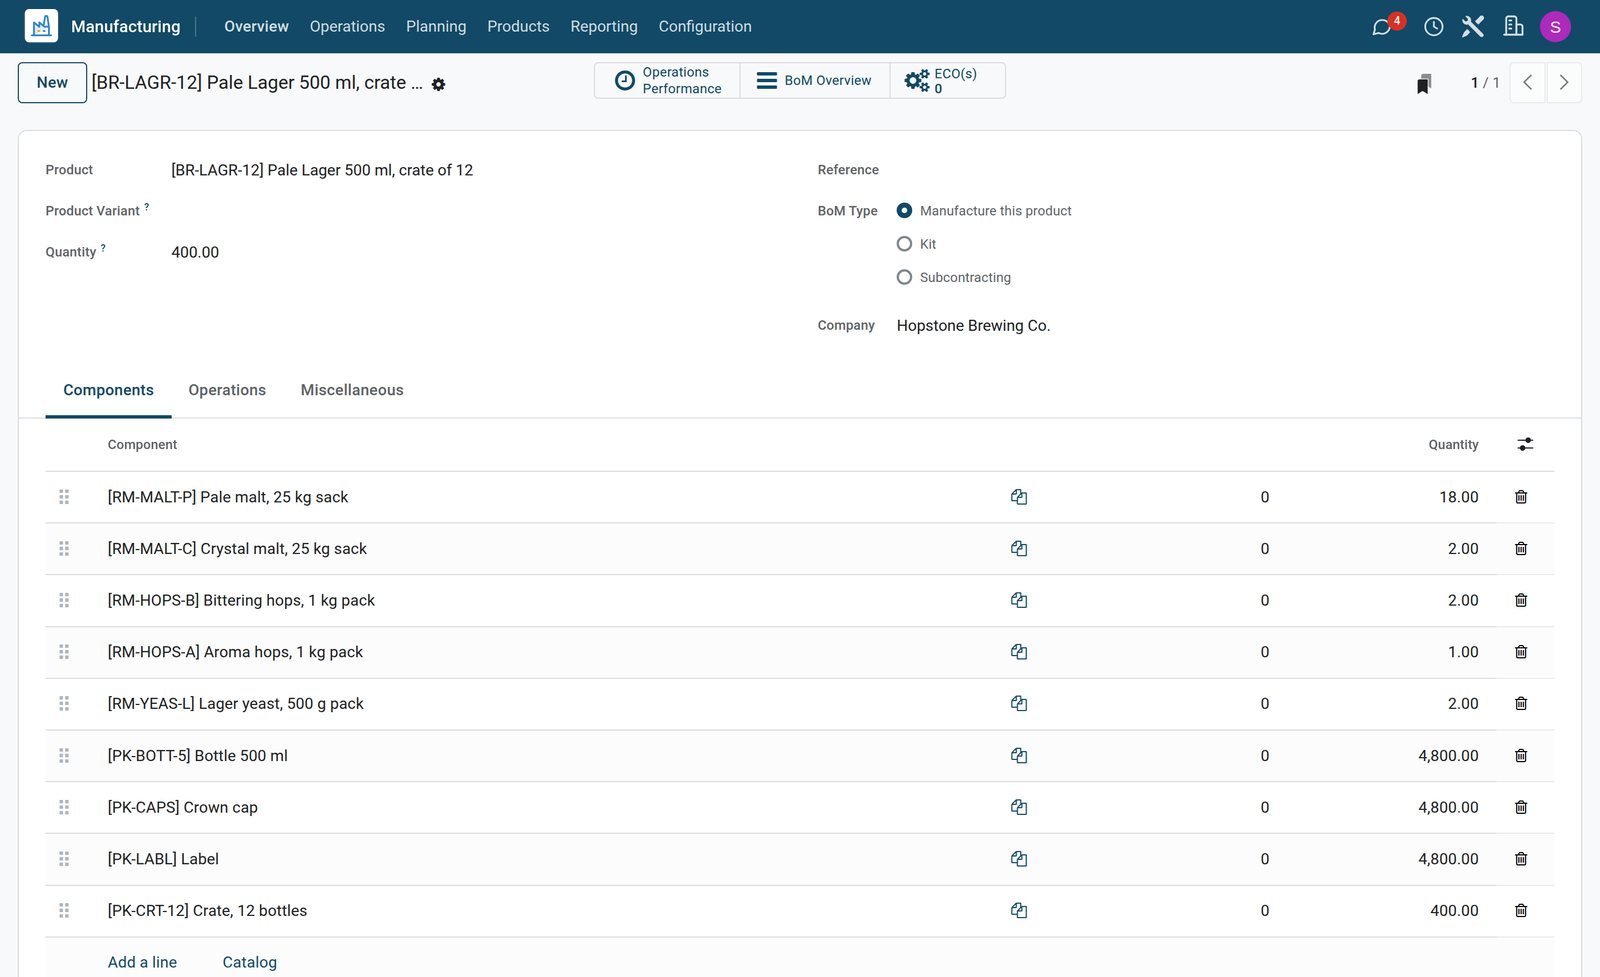Click the gear actions icon beside title
Viewport: 1600px width, 977px height.
tap(438, 85)
